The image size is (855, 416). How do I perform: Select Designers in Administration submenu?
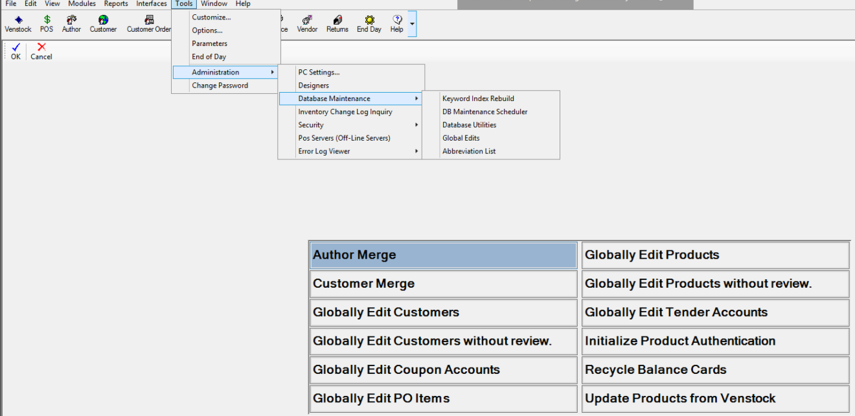pyautogui.click(x=351, y=86)
